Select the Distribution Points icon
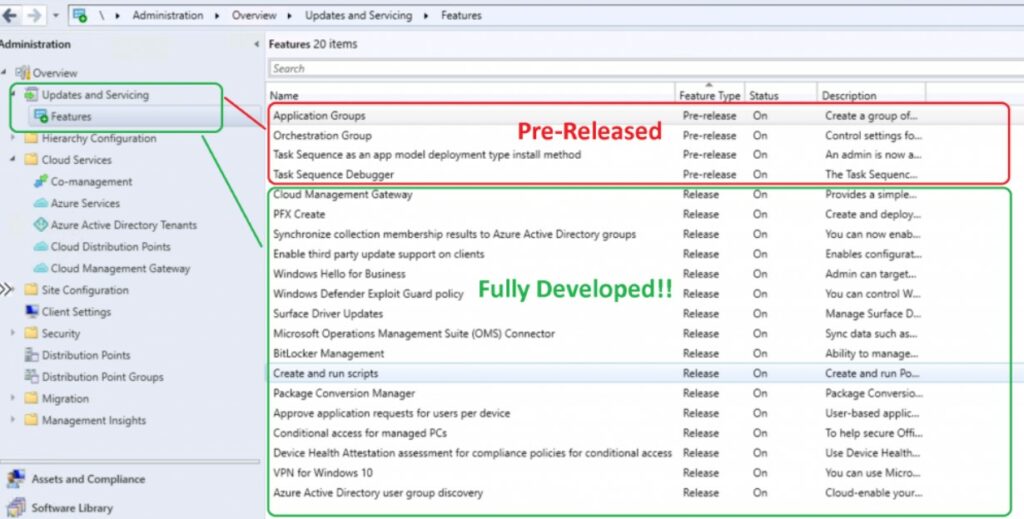Viewport: 1024px width, 519px height. pos(31,354)
